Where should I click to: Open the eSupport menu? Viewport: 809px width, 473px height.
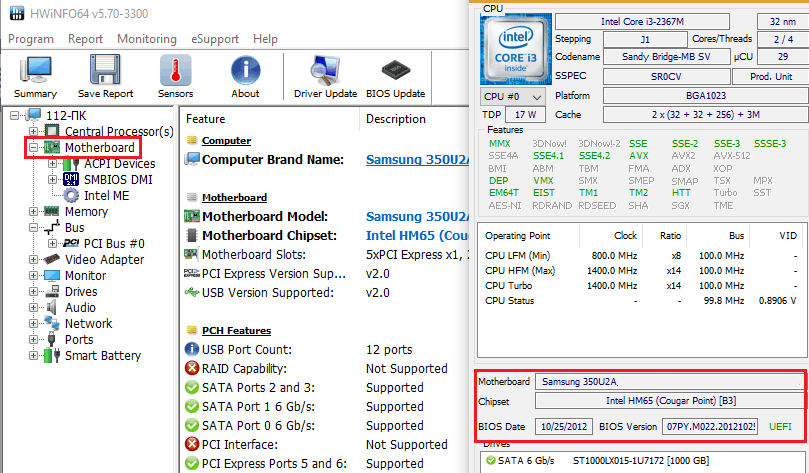[x=215, y=39]
